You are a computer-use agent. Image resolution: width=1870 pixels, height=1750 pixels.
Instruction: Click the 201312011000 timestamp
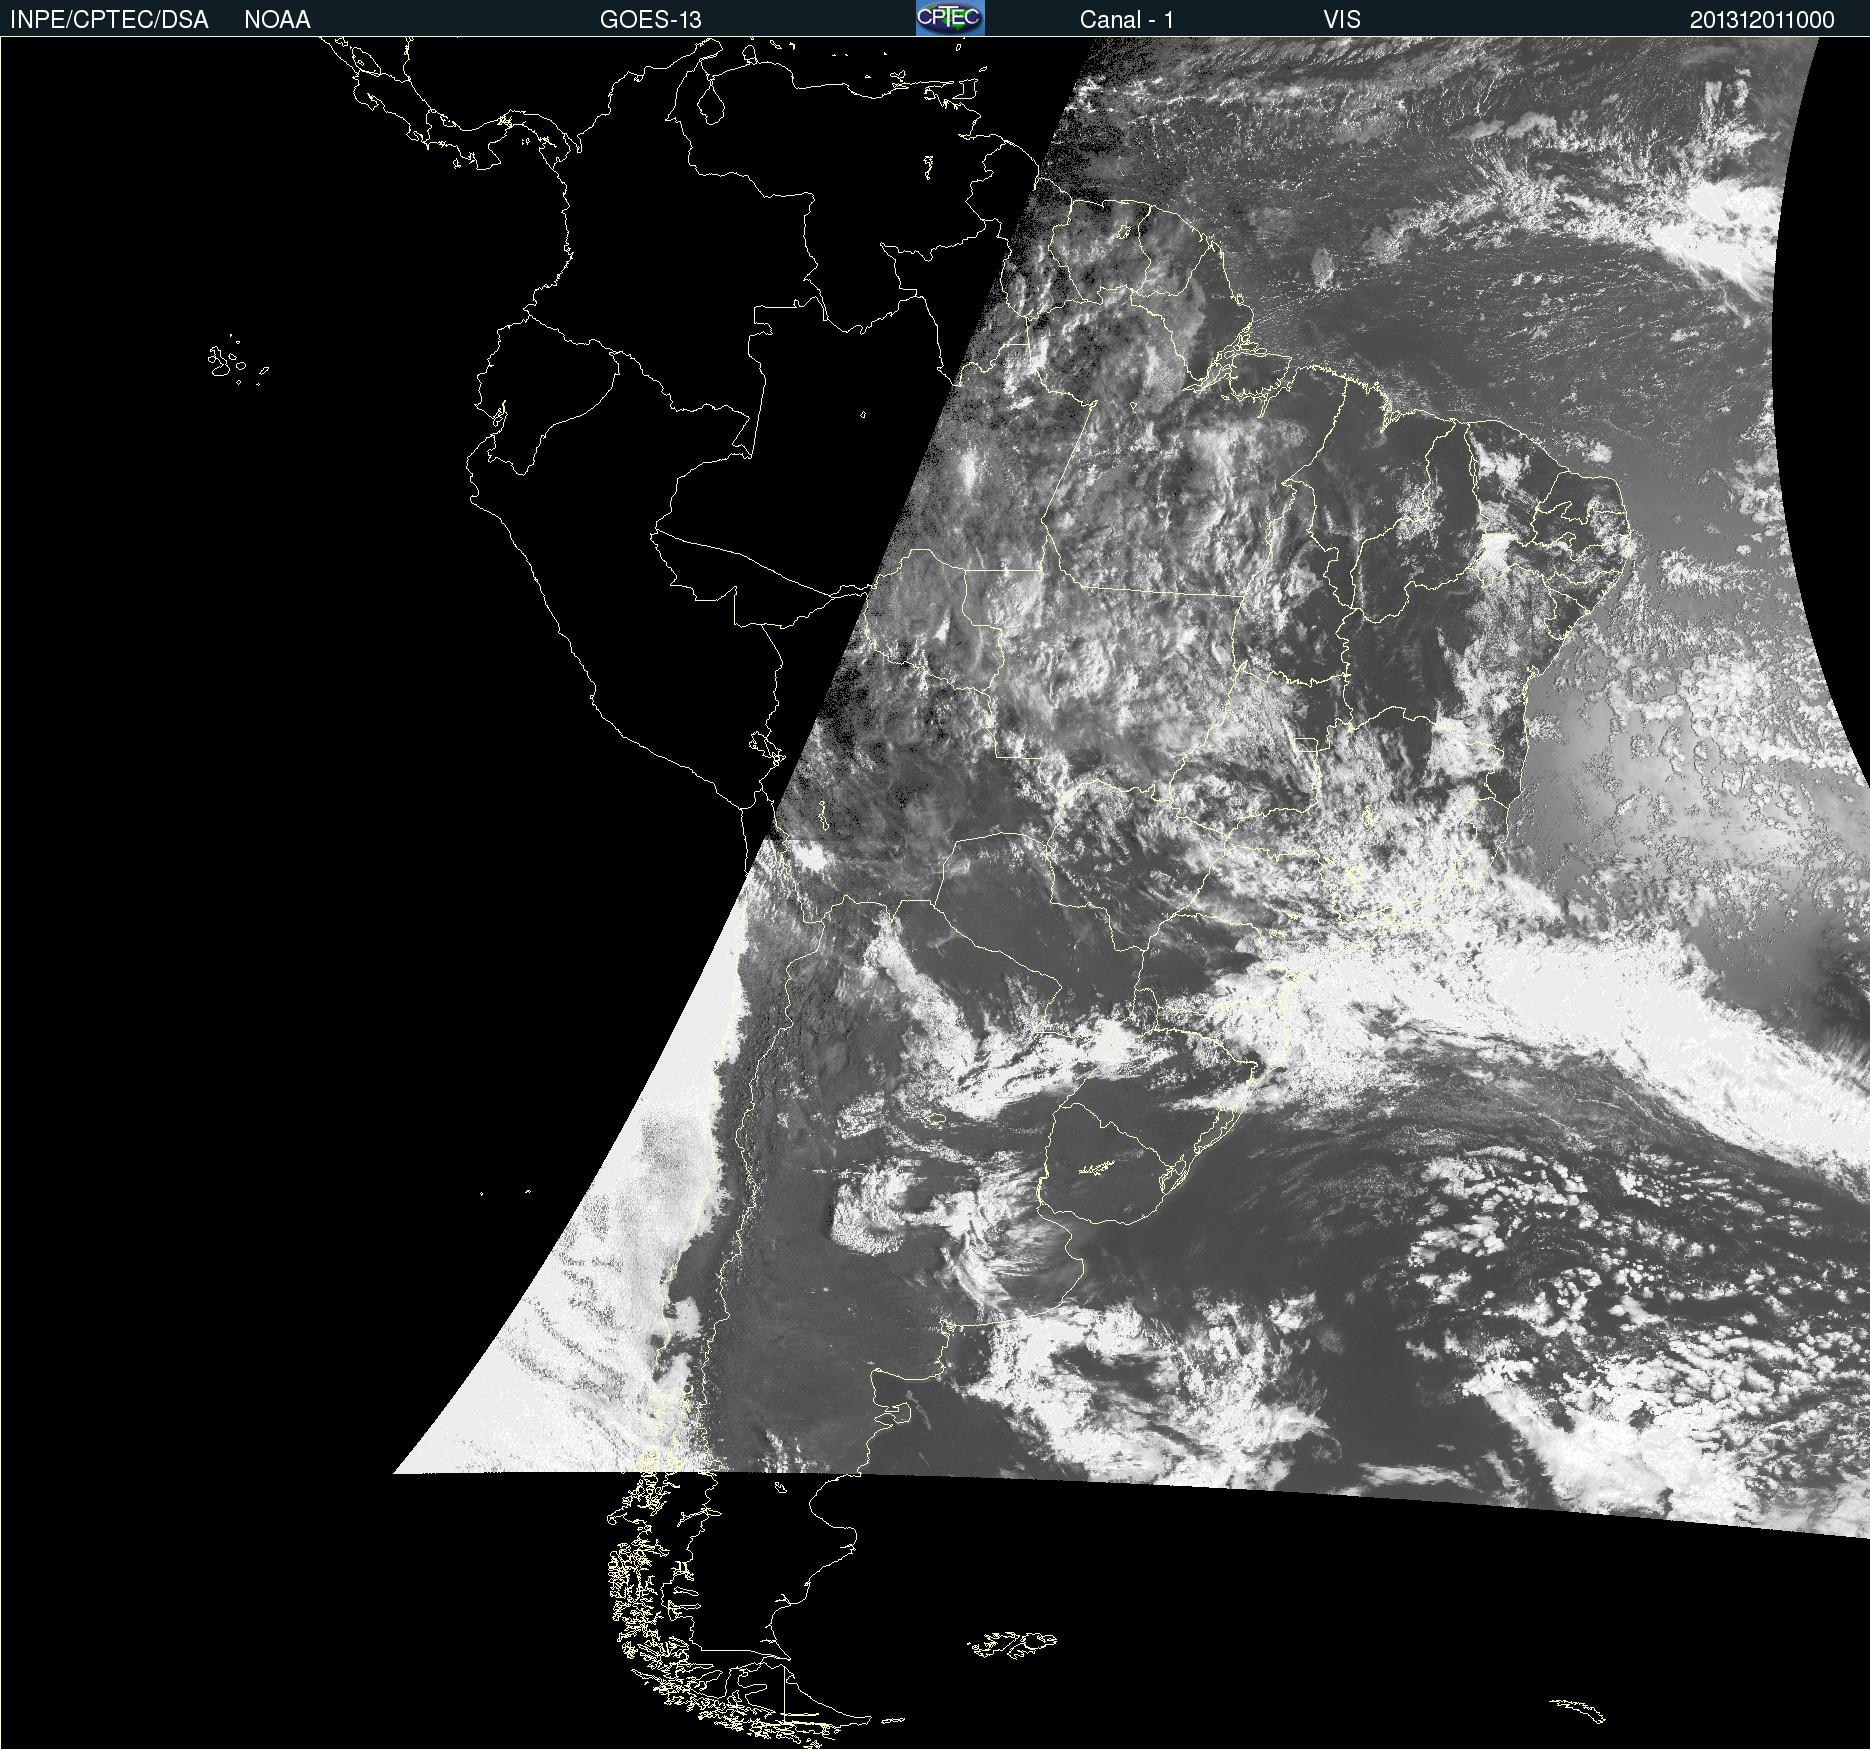tap(1762, 20)
